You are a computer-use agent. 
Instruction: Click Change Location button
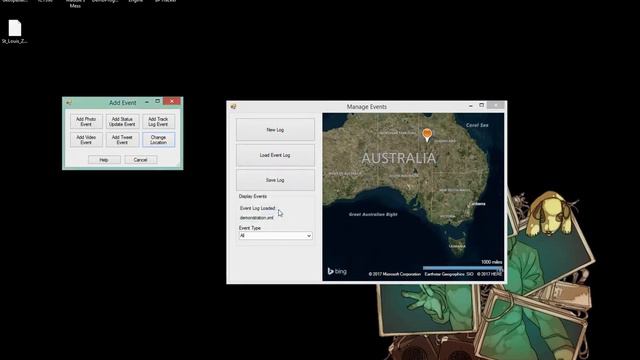[158, 140]
